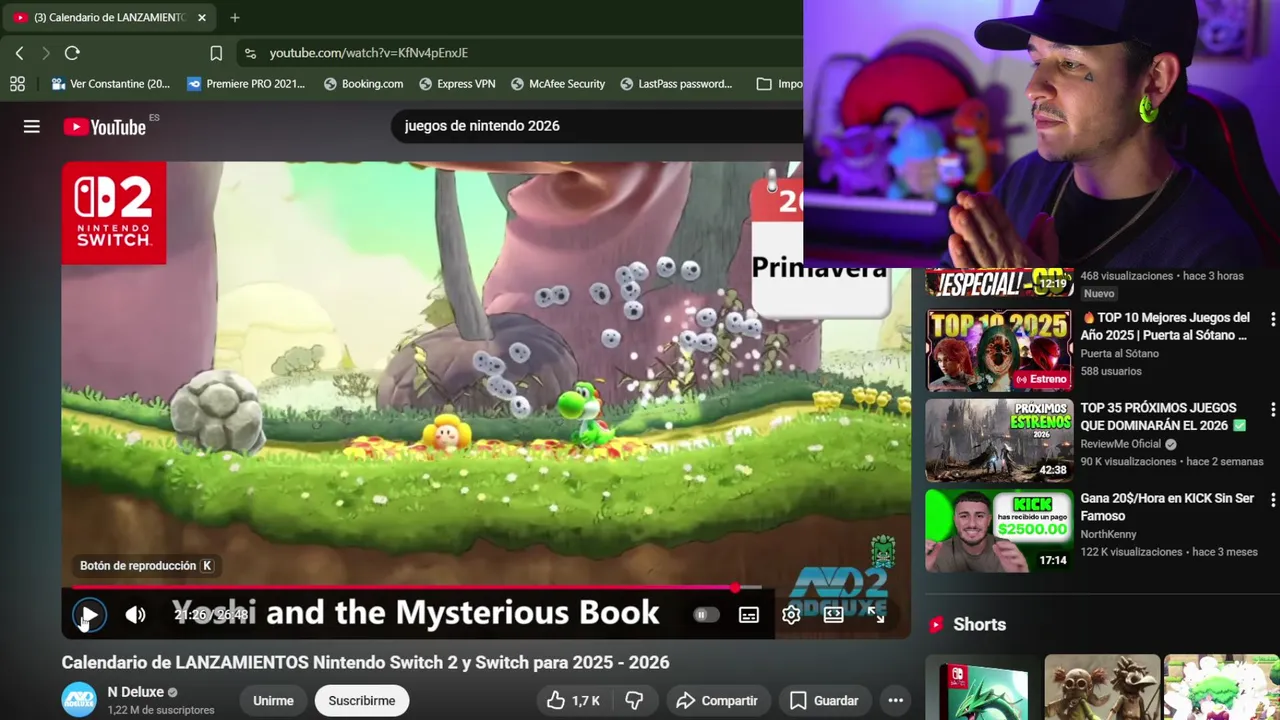
Task: Click the search box showing juegos de nintendo 2026
Action: click(597, 126)
